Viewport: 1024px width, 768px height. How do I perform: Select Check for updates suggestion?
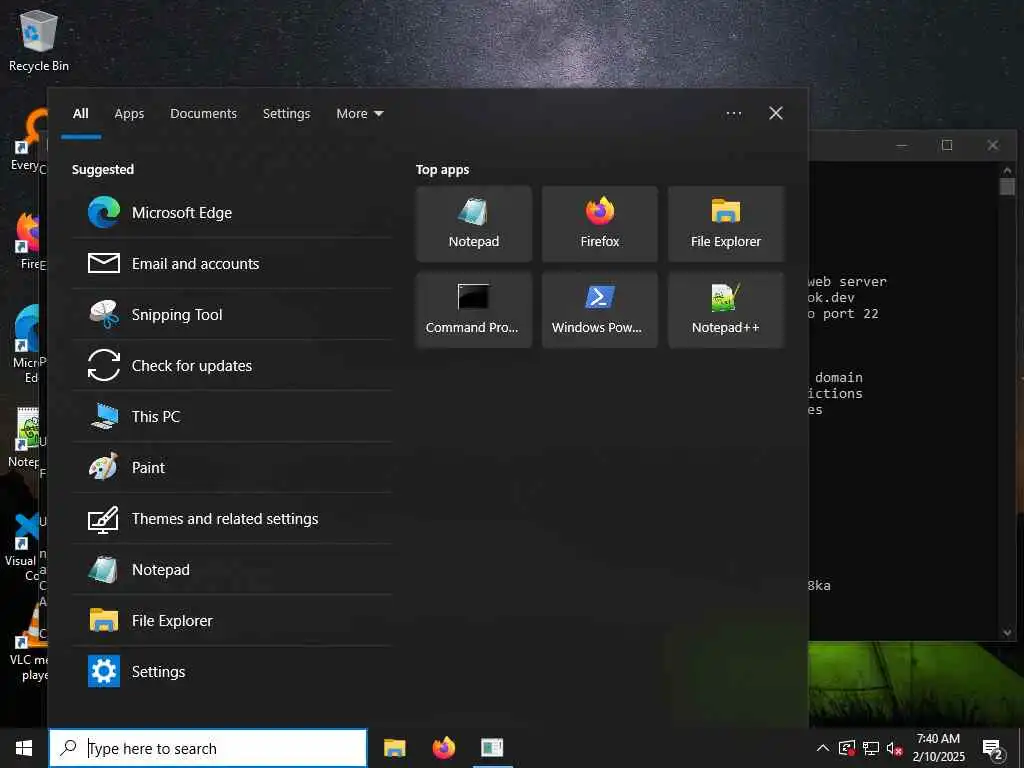pos(232,365)
